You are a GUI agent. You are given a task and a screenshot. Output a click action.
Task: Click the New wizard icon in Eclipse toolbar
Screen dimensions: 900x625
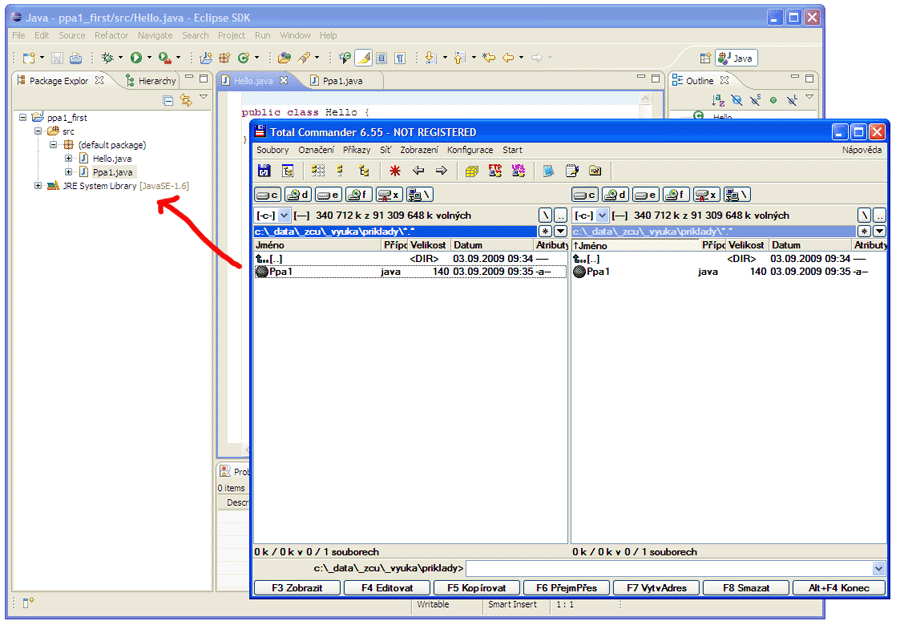pyautogui.click(x=29, y=58)
